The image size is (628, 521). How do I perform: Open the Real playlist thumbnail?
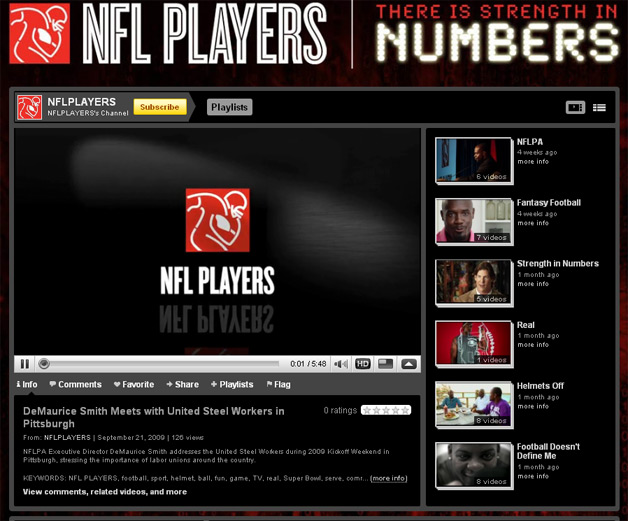(474, 344)
